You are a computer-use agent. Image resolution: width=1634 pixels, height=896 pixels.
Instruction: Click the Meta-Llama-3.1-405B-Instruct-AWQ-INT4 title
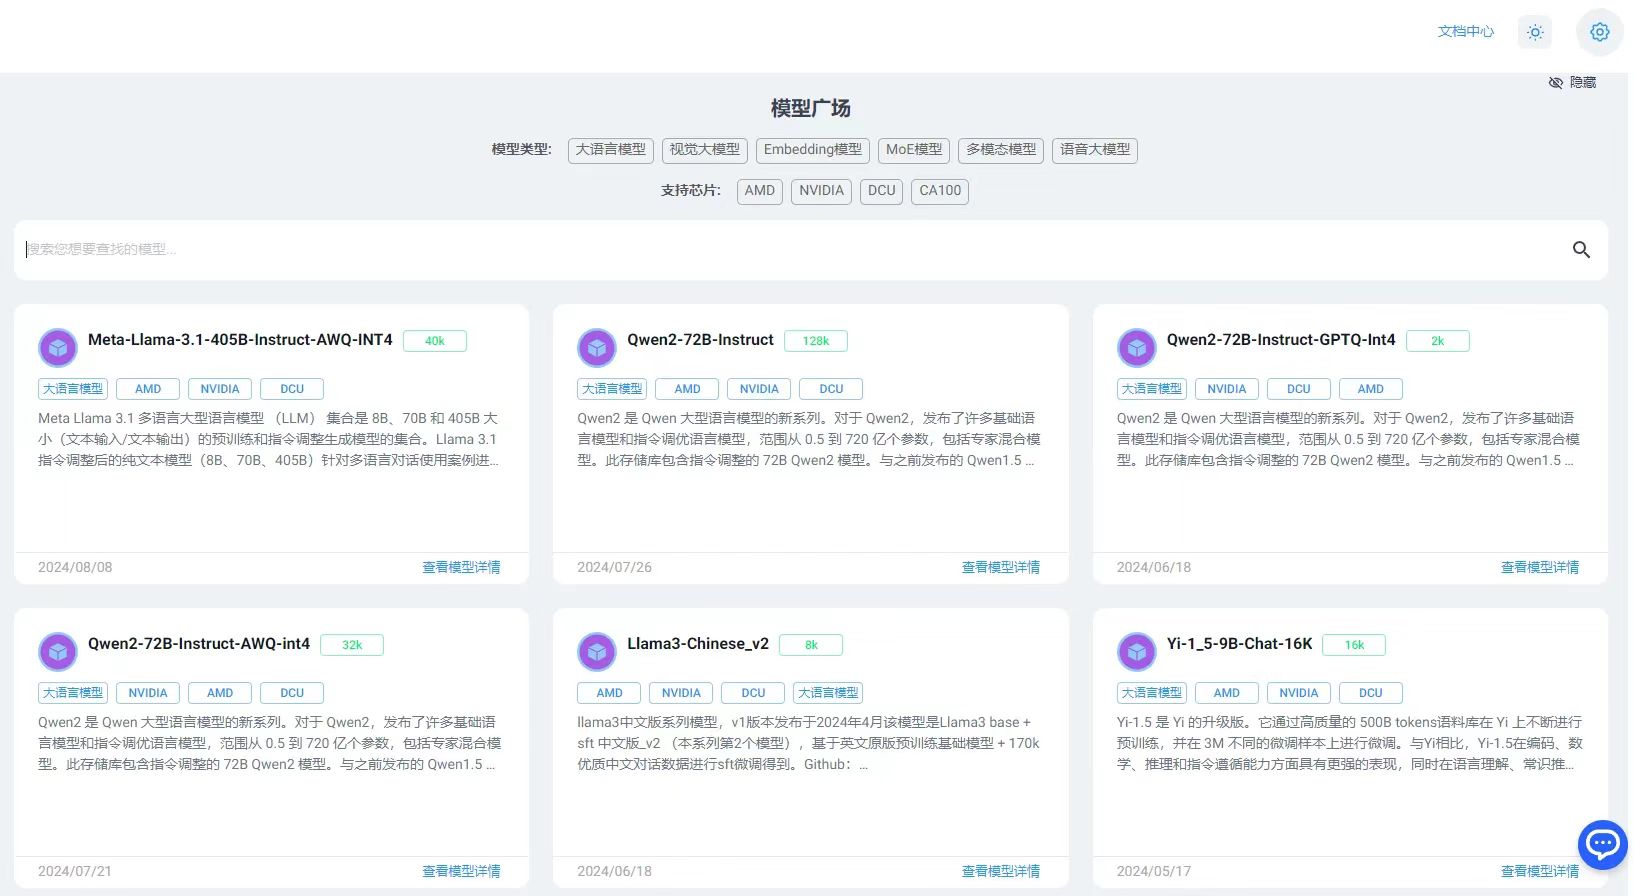pyautogui.click(x=240, y=340)
